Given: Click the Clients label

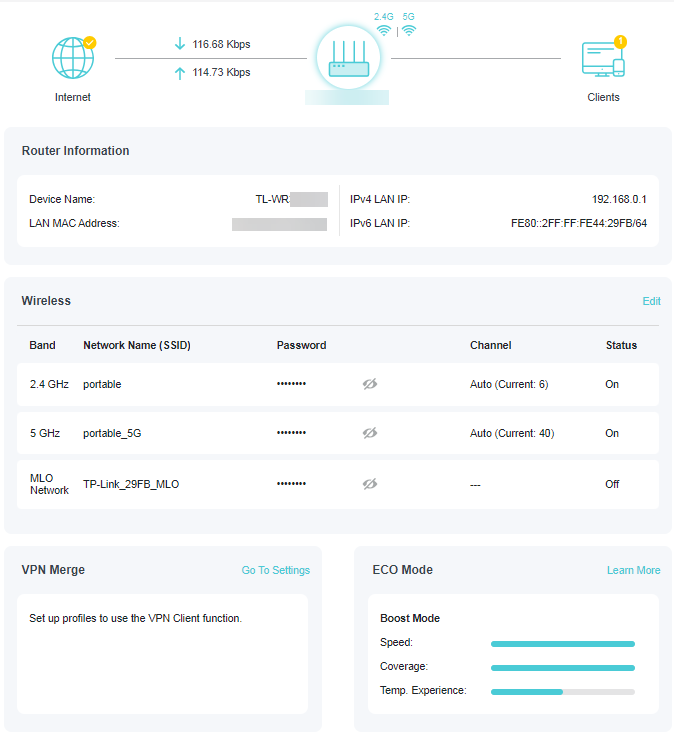Looking at the screenshot, I should point(604,97).
